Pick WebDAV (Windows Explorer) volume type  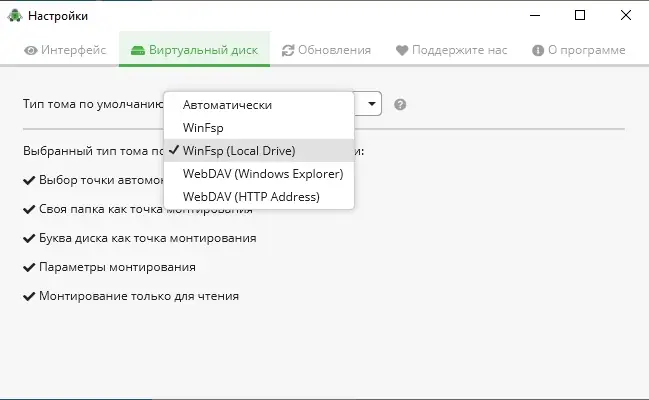263,173
